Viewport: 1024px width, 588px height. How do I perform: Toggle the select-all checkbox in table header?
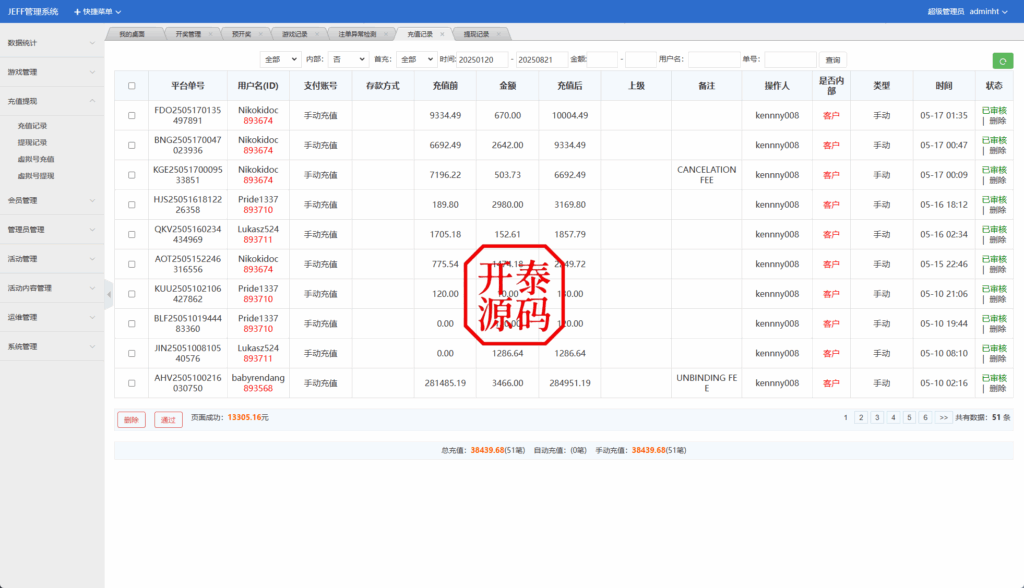tap(131, 85)
